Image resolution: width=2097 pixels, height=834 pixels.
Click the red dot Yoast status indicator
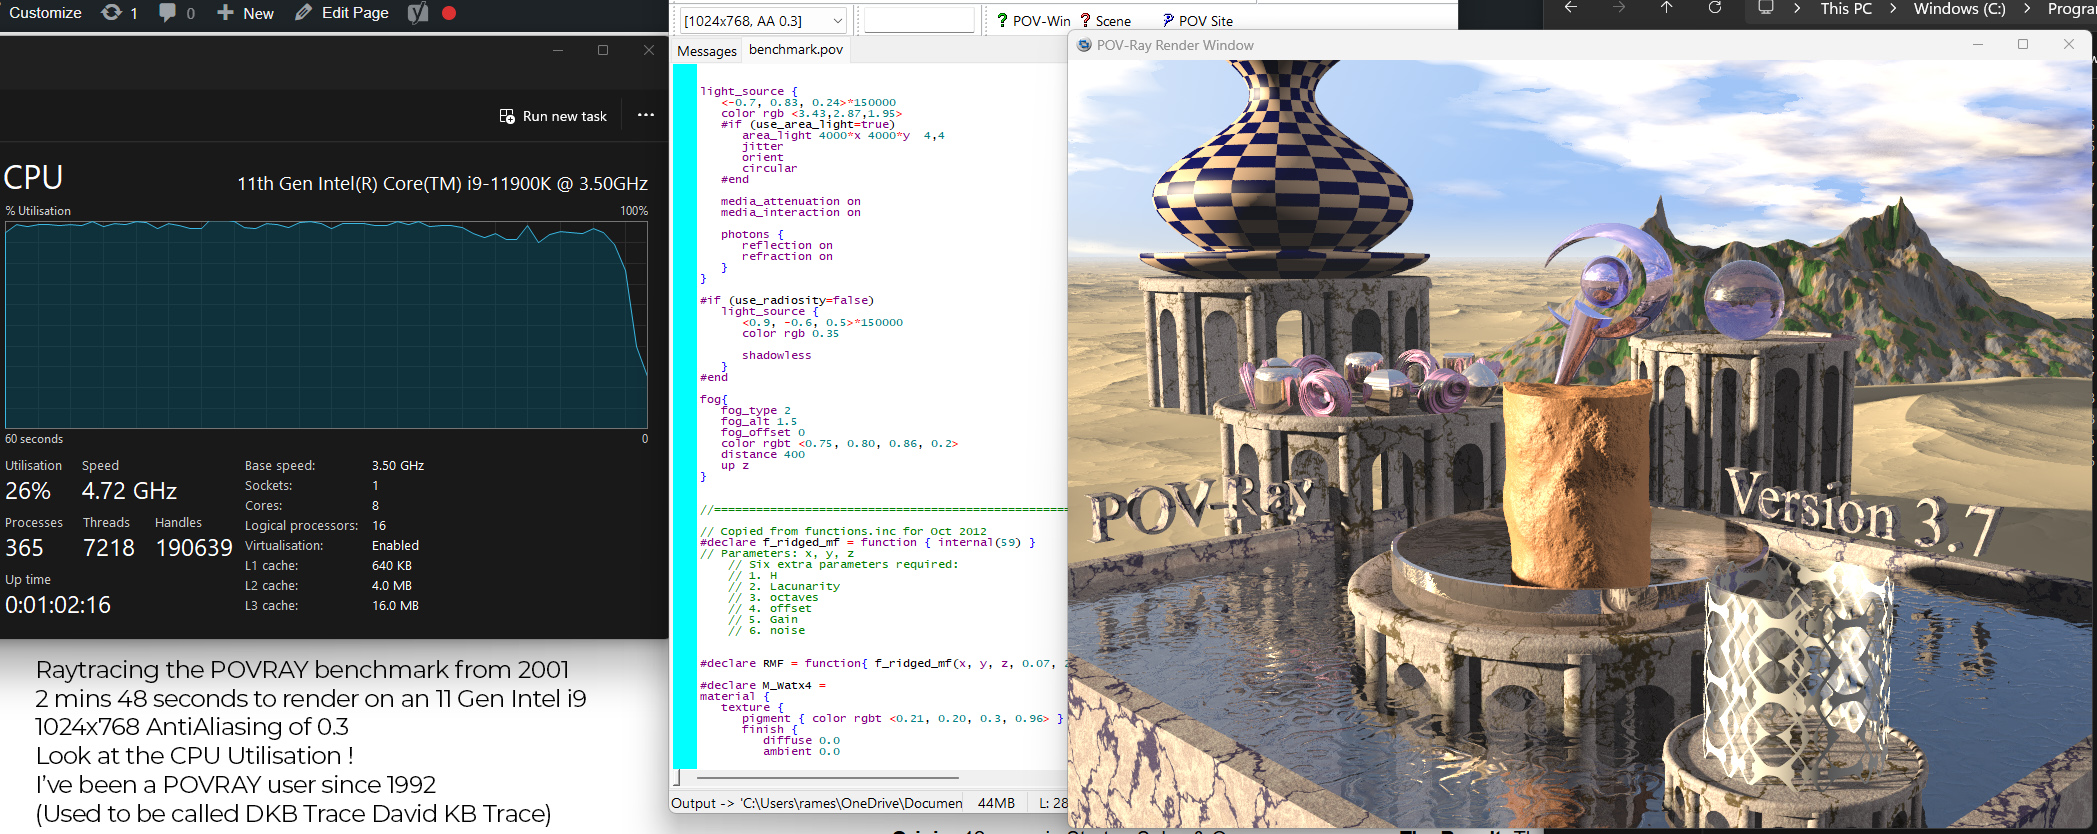449,13
